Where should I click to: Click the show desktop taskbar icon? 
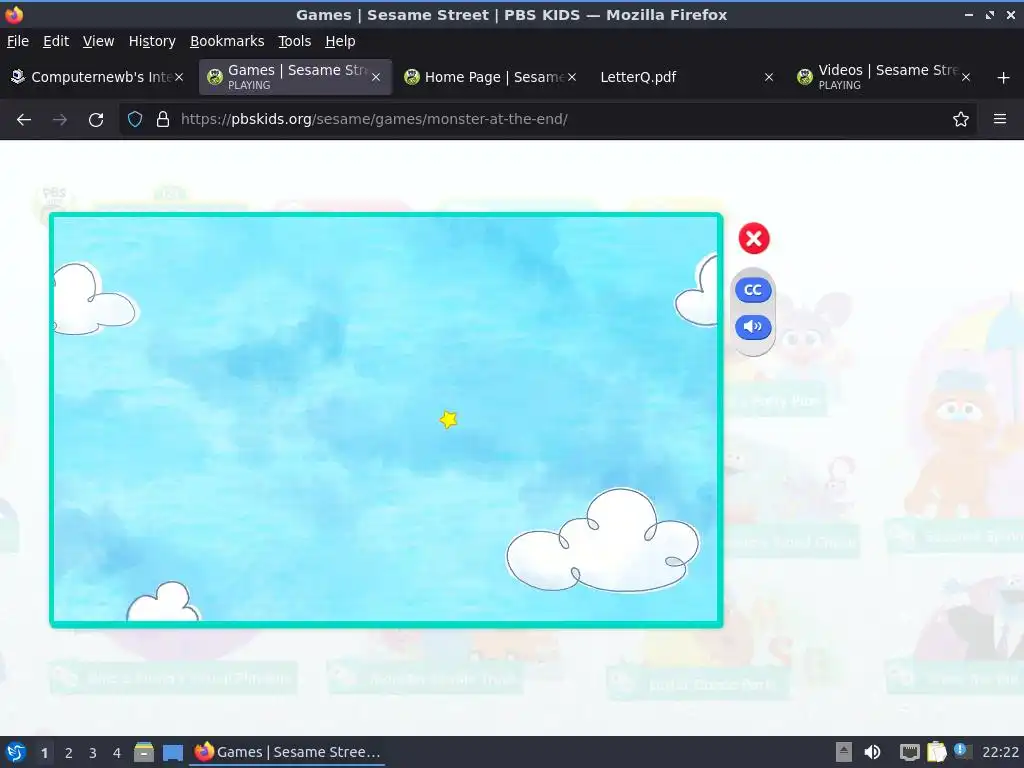[x=173, y=753]
